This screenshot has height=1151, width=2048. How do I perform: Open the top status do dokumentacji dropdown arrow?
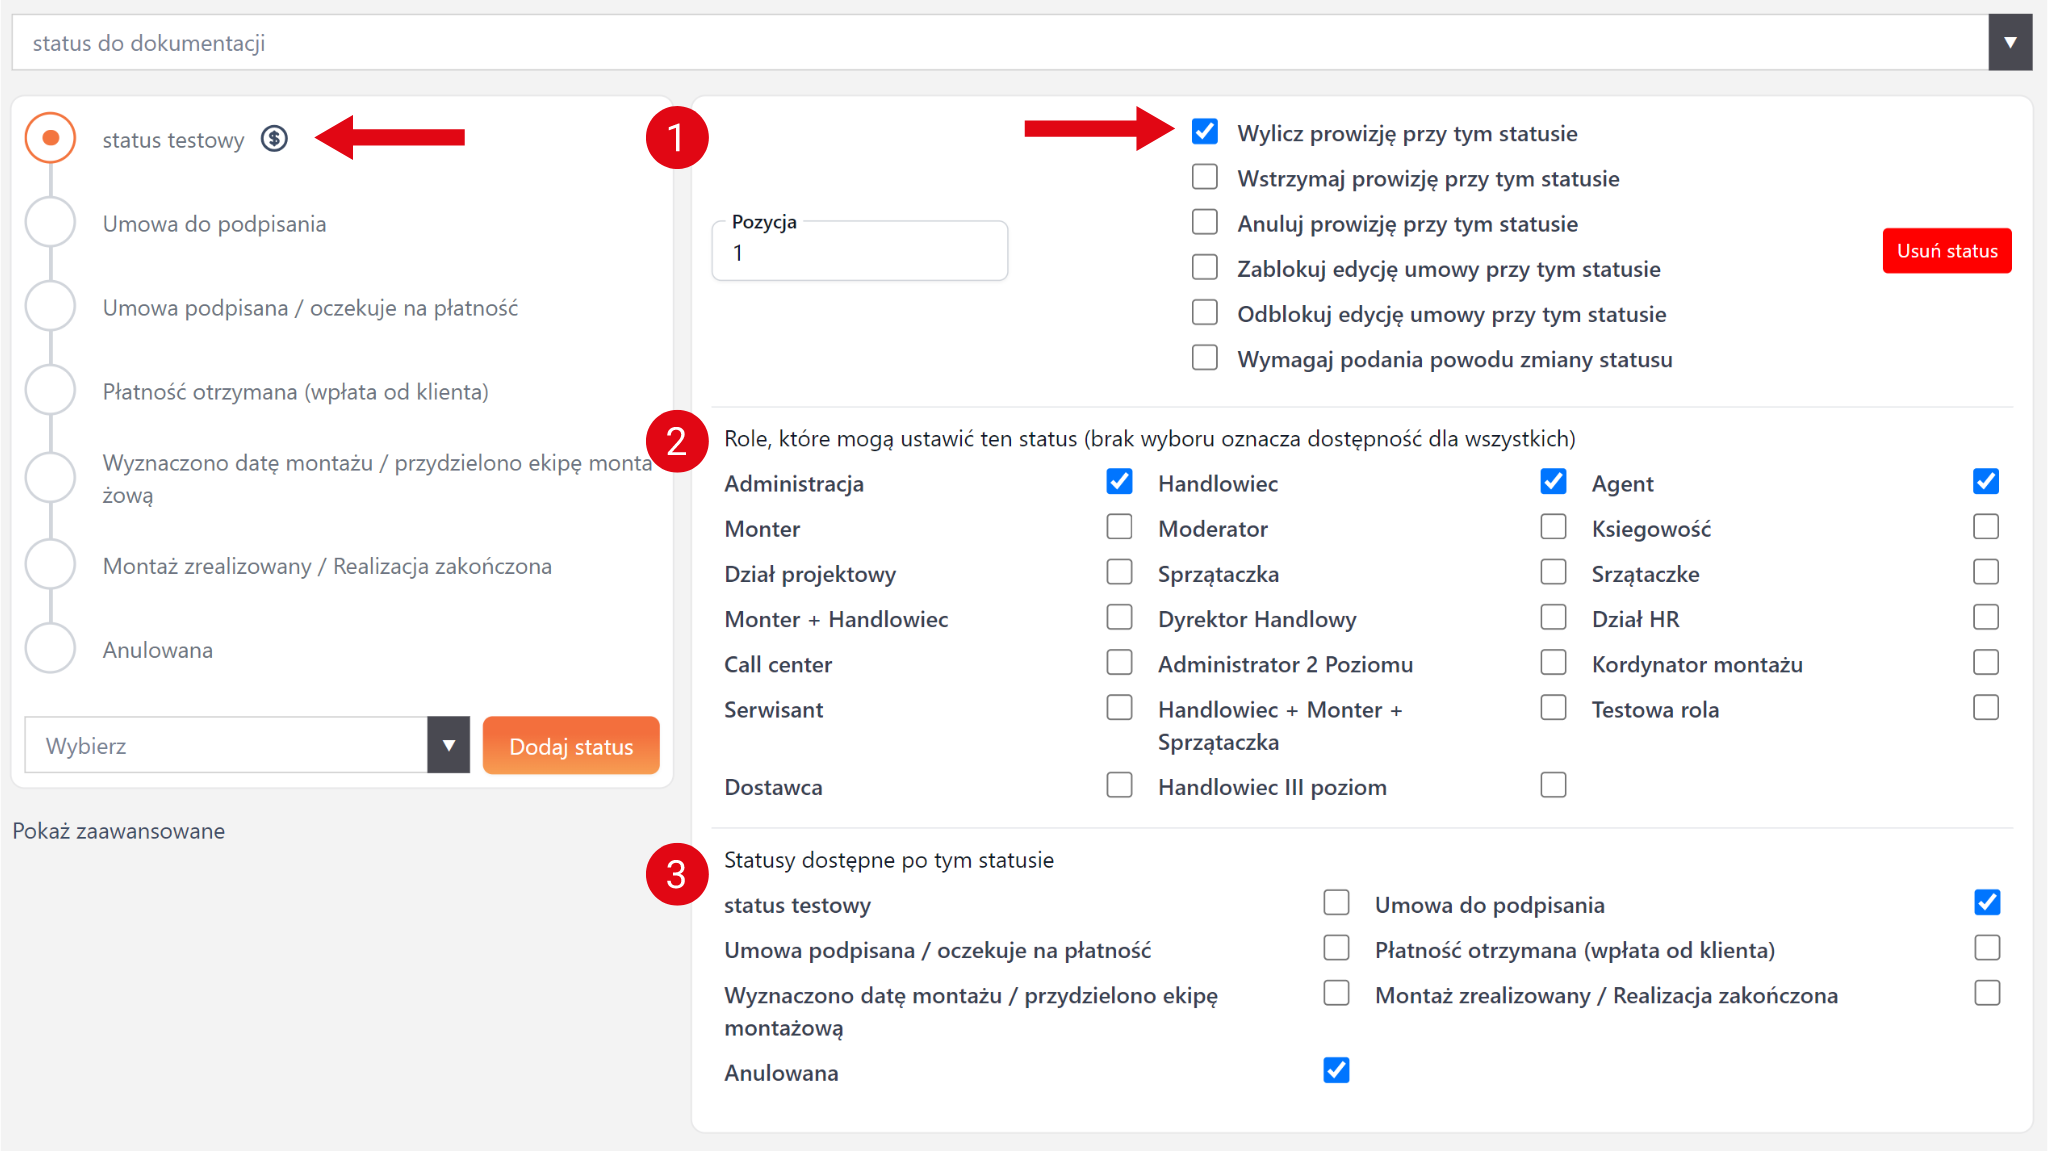tap(2010, 43)
